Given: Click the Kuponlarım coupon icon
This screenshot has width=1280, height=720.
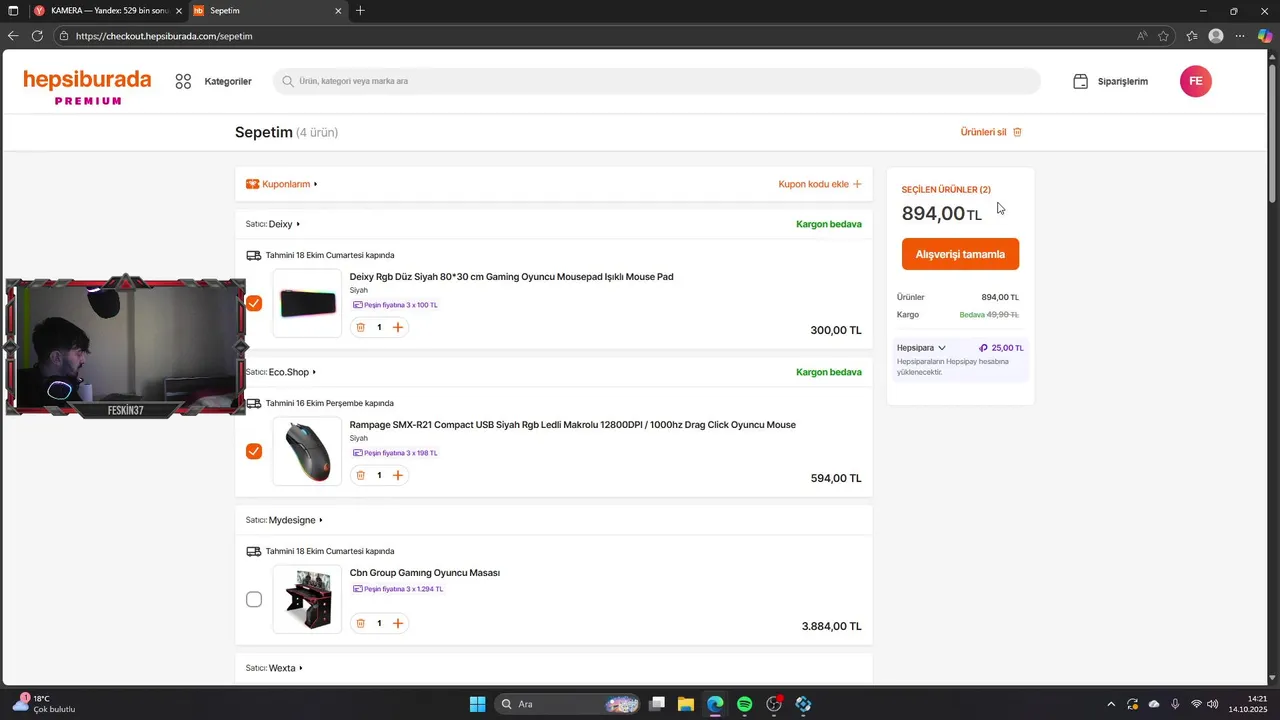Looking at the screenshot, I should click(x=252, y=184).
